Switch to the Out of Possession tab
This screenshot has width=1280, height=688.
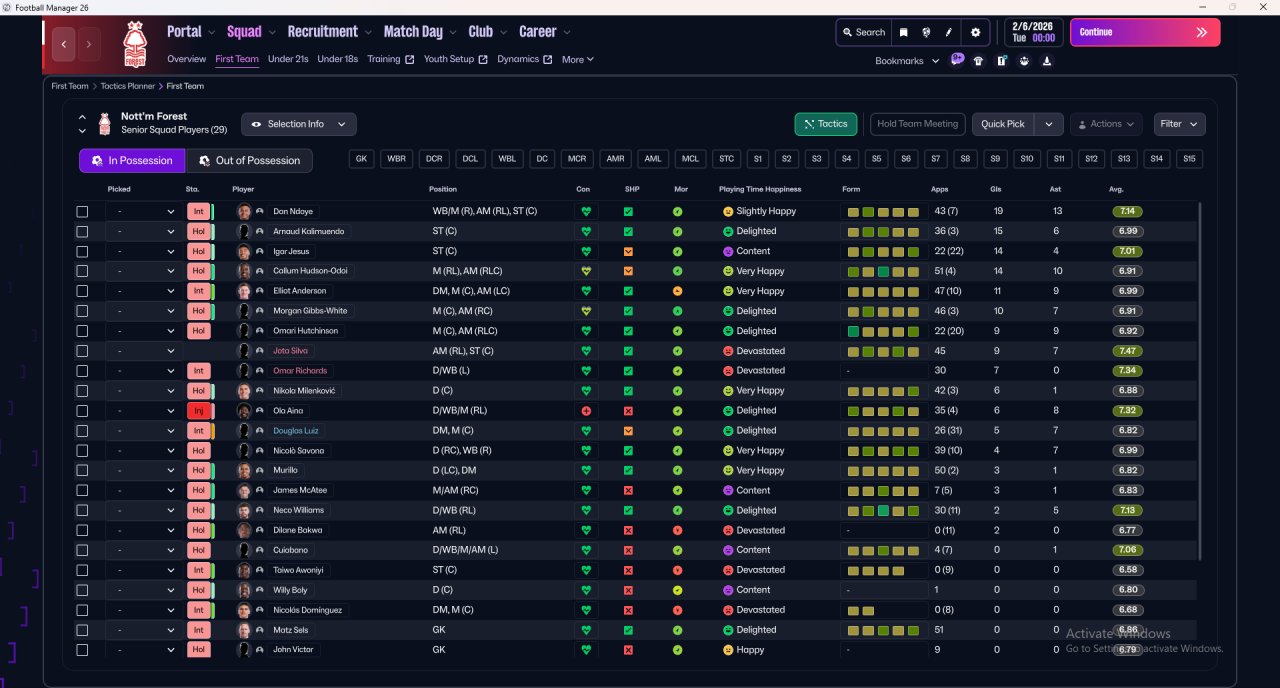[x=250, y=160]
